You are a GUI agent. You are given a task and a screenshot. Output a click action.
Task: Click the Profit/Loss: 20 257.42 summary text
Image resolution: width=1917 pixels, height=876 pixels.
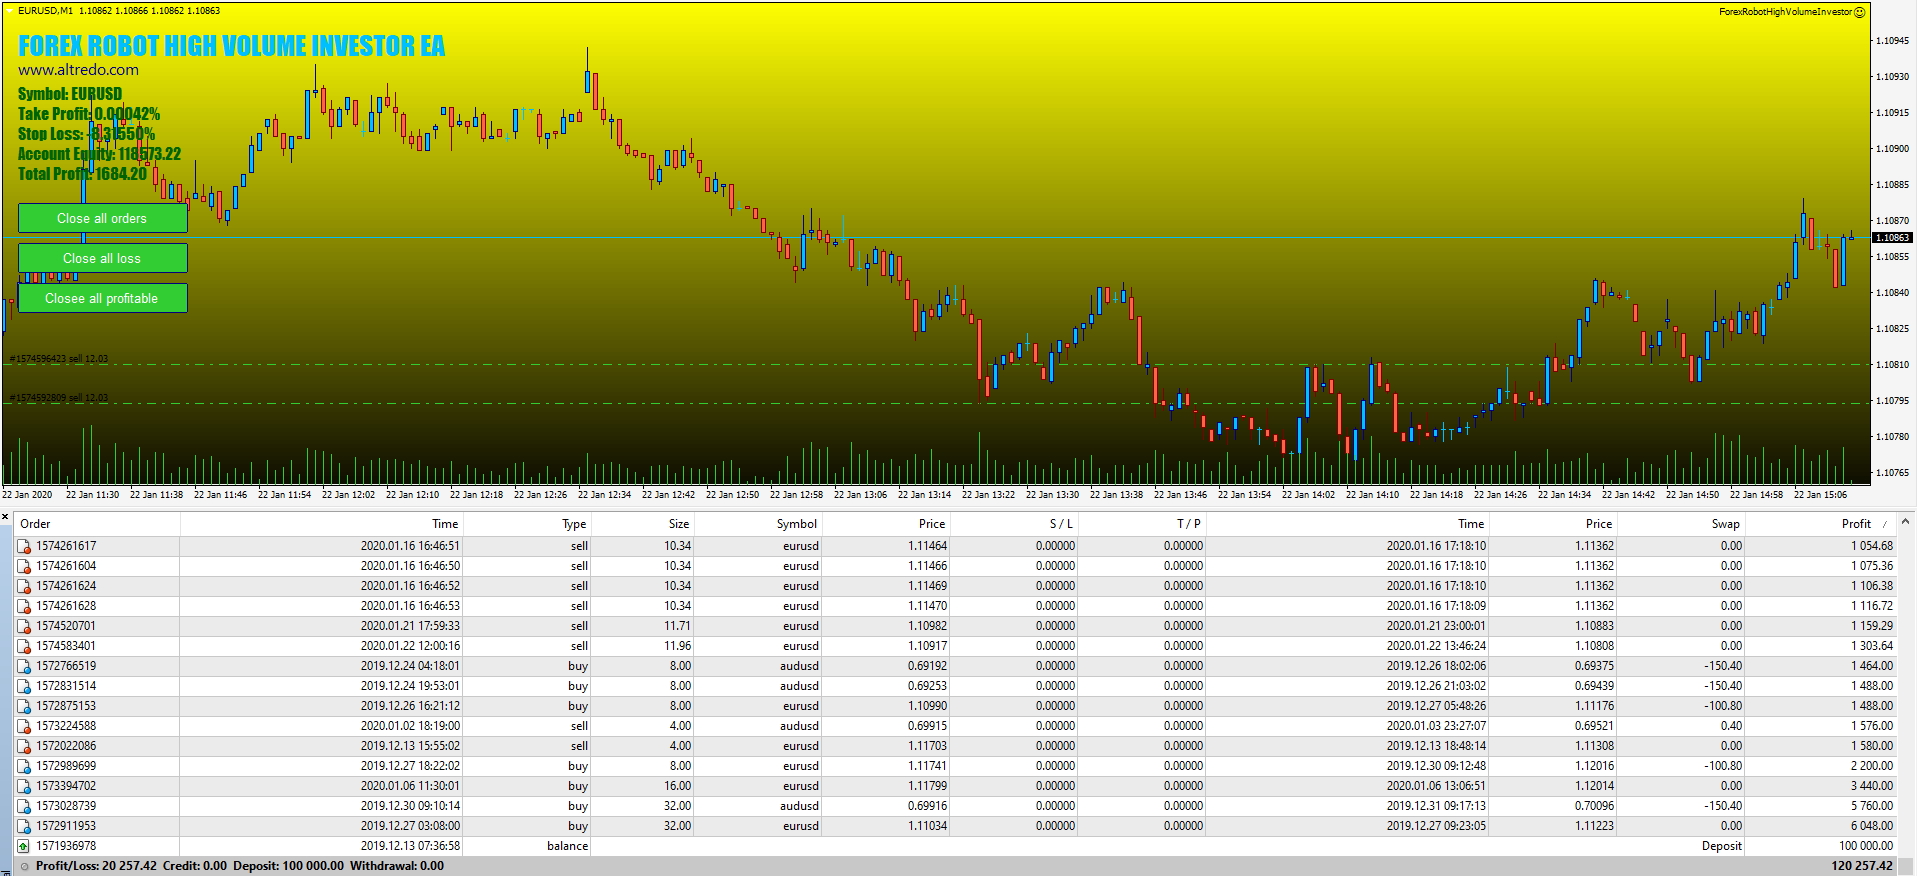pyautogui.click(x=96, y=866)
